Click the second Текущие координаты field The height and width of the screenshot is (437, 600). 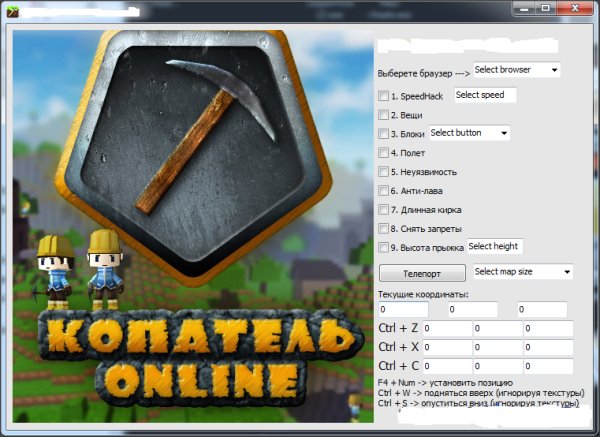point(473,309)
